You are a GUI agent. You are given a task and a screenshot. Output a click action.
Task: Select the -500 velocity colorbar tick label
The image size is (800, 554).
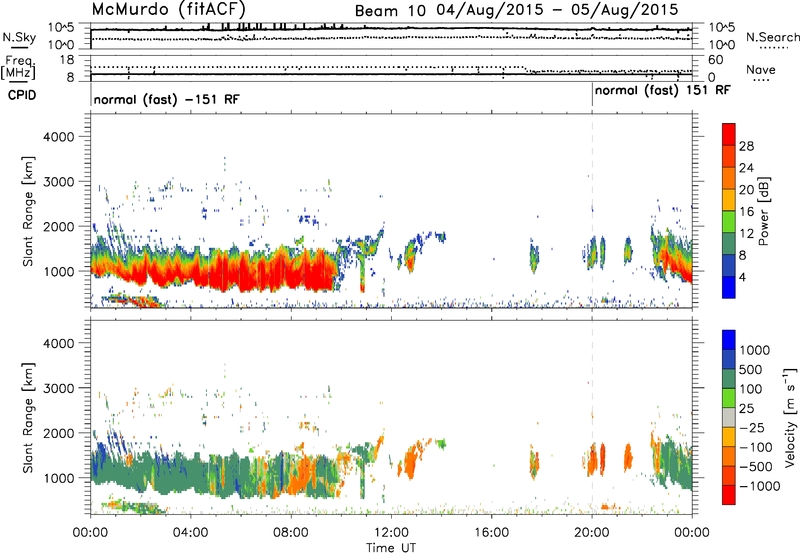[755, 467]
